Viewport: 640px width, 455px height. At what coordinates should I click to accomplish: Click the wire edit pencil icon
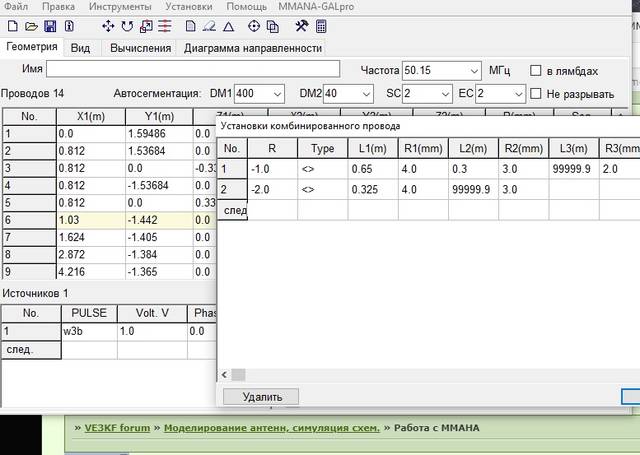pyautogui.click(x=209, y=27)
